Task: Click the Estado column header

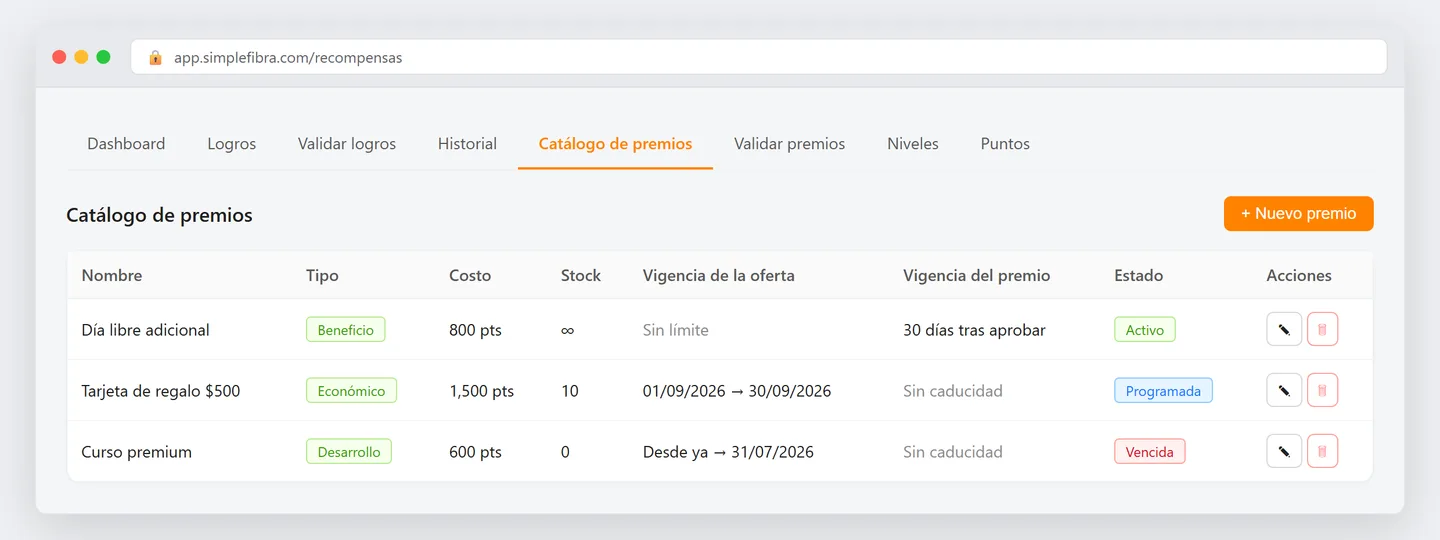Action: (1139, 275)
